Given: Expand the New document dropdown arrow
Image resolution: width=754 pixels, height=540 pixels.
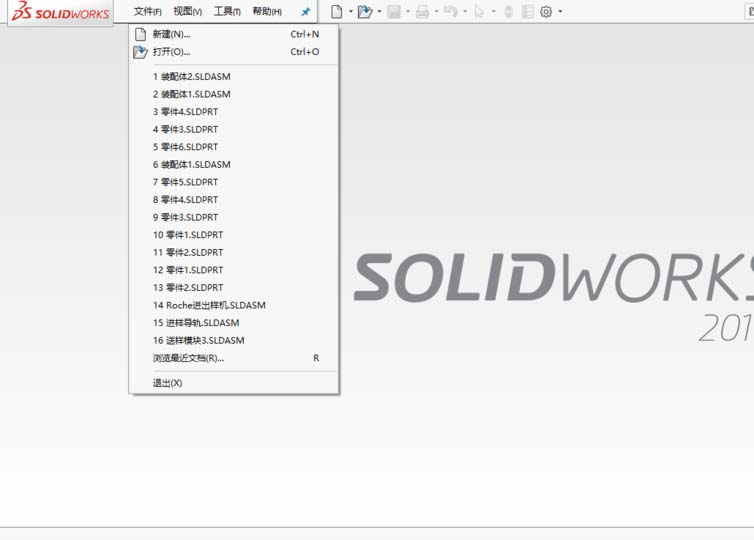Looking at the screenshot, I should (351, 12).
